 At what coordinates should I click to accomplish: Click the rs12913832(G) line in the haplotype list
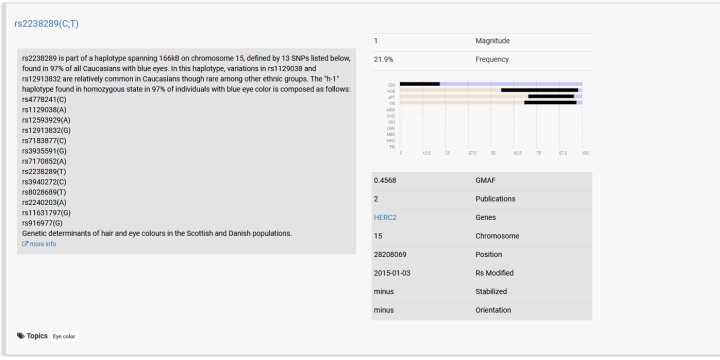coord(46,130)
